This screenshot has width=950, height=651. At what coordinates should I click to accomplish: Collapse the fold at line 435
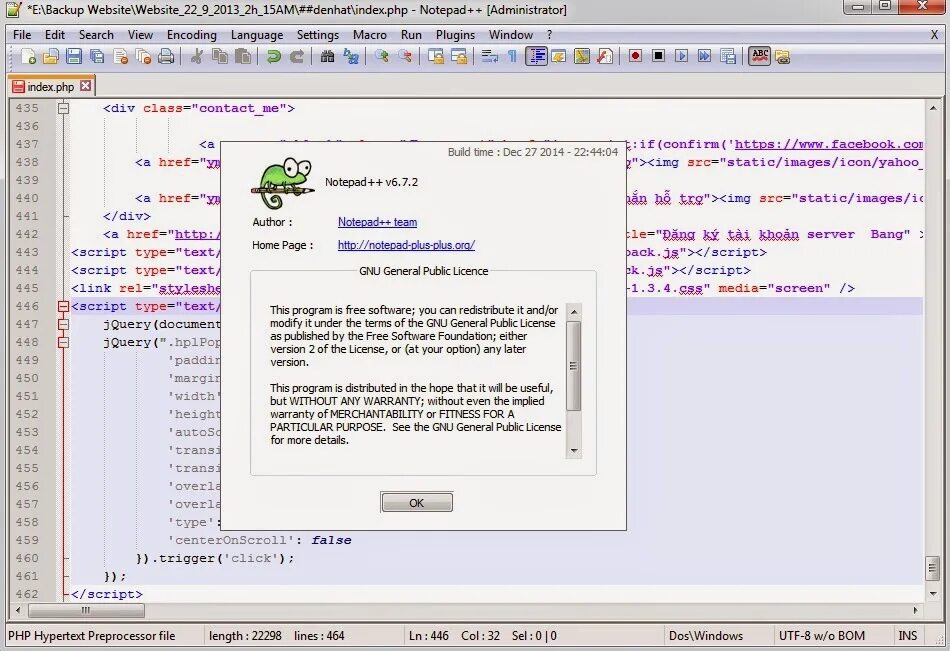tap(63, 108)
